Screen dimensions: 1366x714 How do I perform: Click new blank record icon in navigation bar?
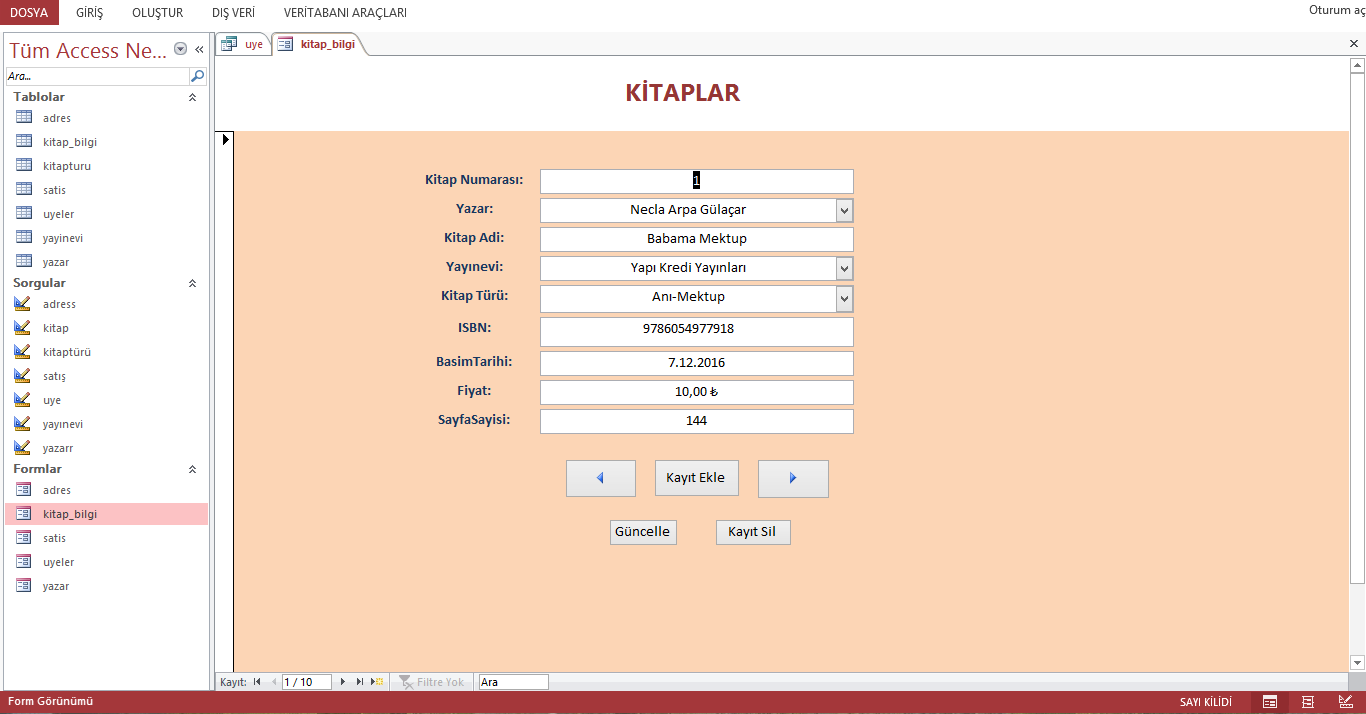[377, 682]
